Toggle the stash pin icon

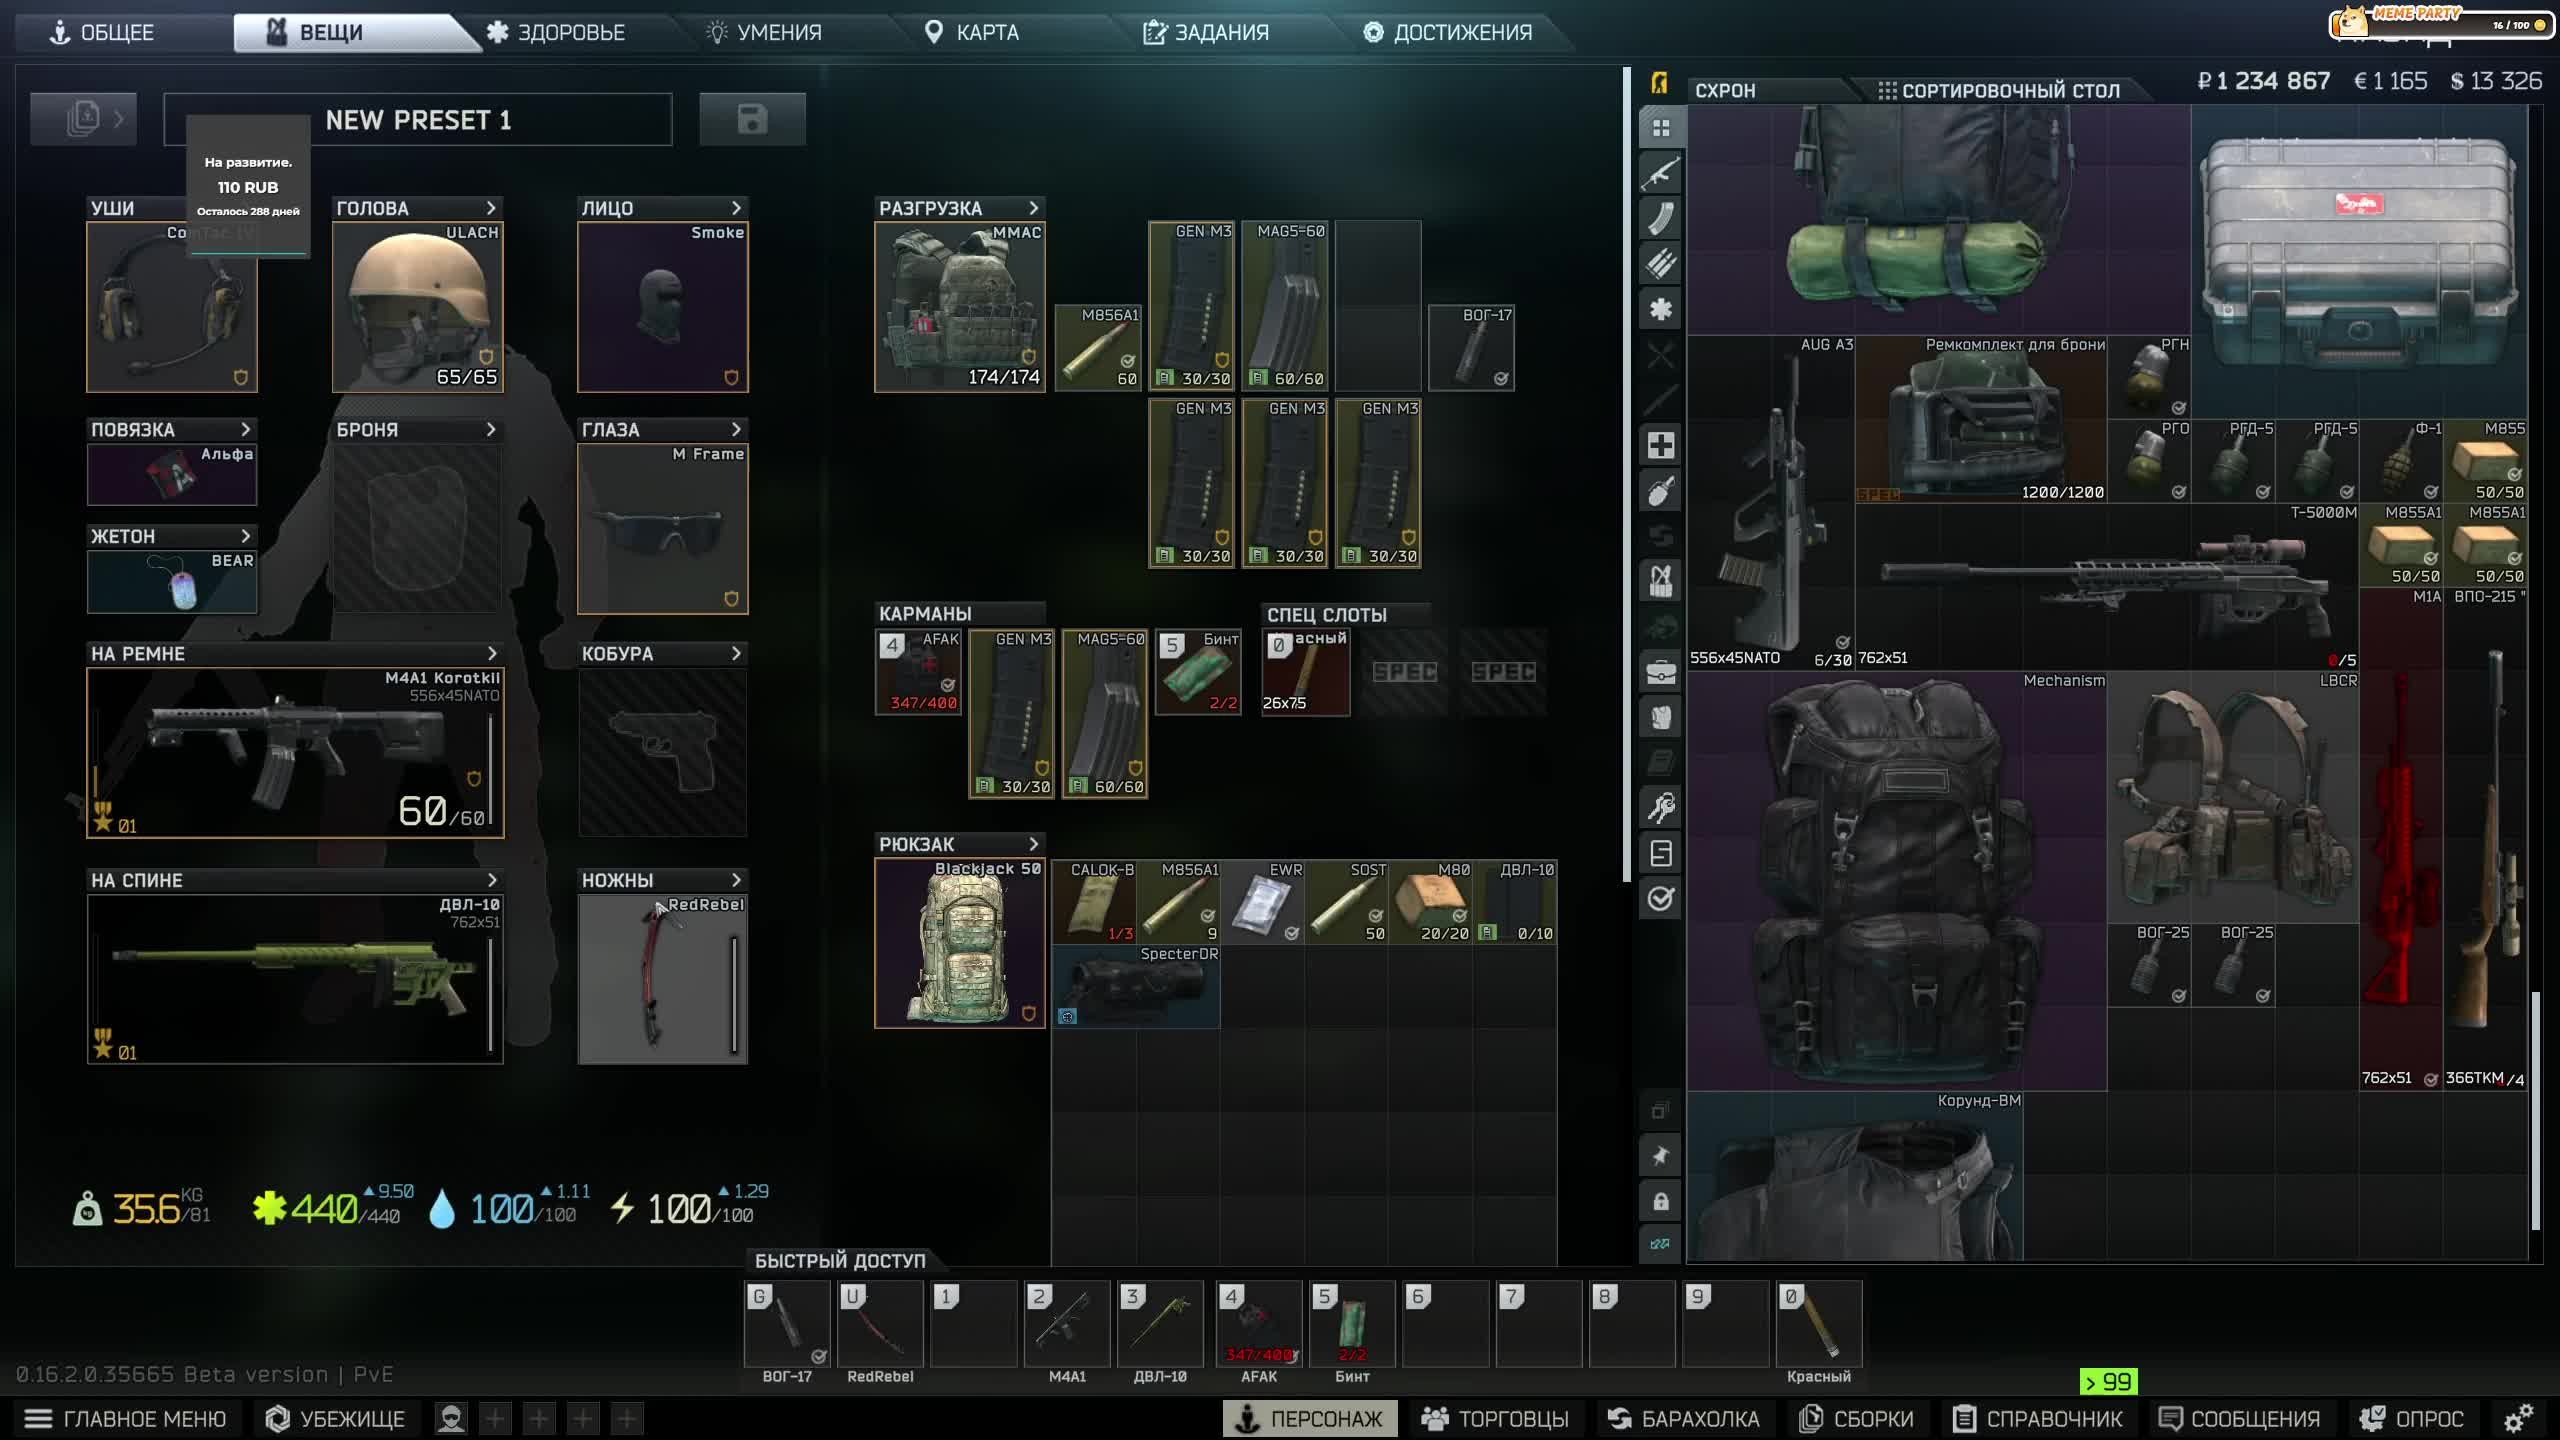click(1660, 1156)
